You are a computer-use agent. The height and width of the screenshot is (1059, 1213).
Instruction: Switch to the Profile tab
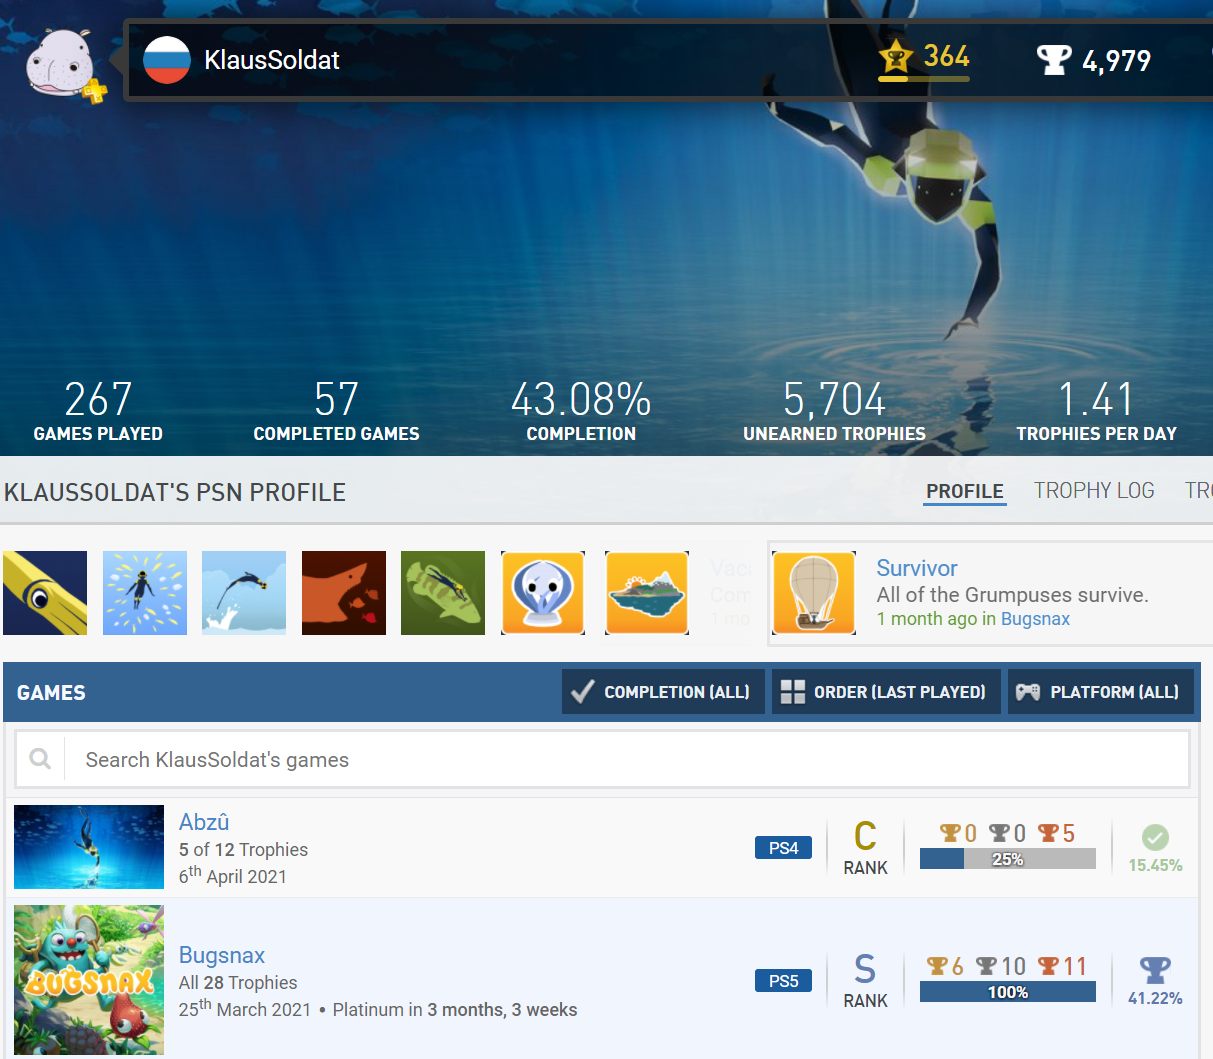pos(965,491)
